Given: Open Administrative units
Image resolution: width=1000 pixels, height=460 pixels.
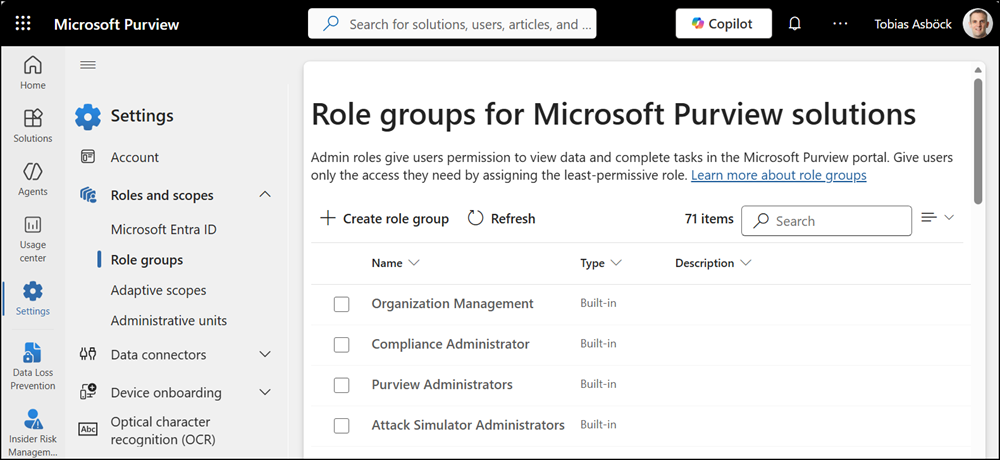Looking at the screenshot, I should click(168, 320).
